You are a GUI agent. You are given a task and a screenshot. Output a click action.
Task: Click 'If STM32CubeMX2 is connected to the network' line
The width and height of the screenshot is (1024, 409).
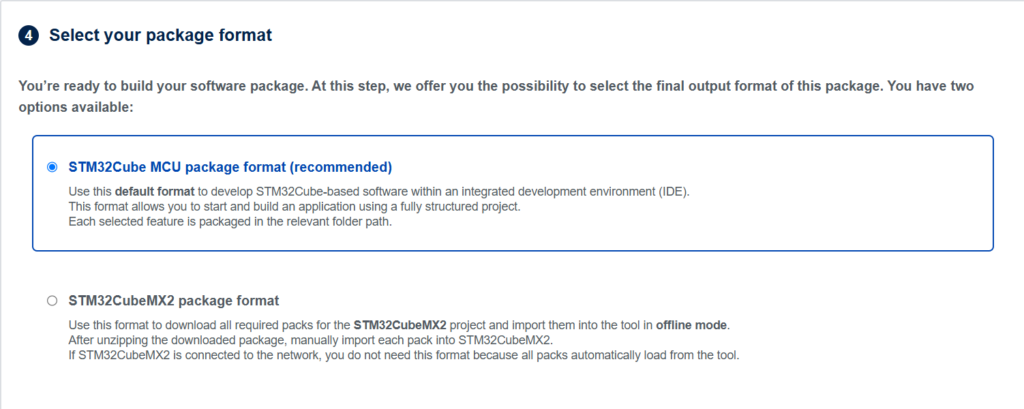(404, 357)
